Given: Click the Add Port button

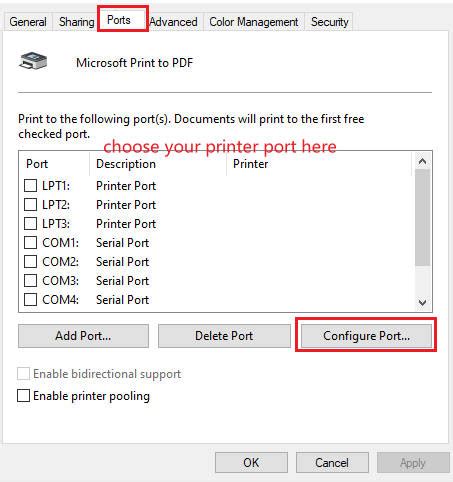Looking at the screenshot, I should click(83, 336).
